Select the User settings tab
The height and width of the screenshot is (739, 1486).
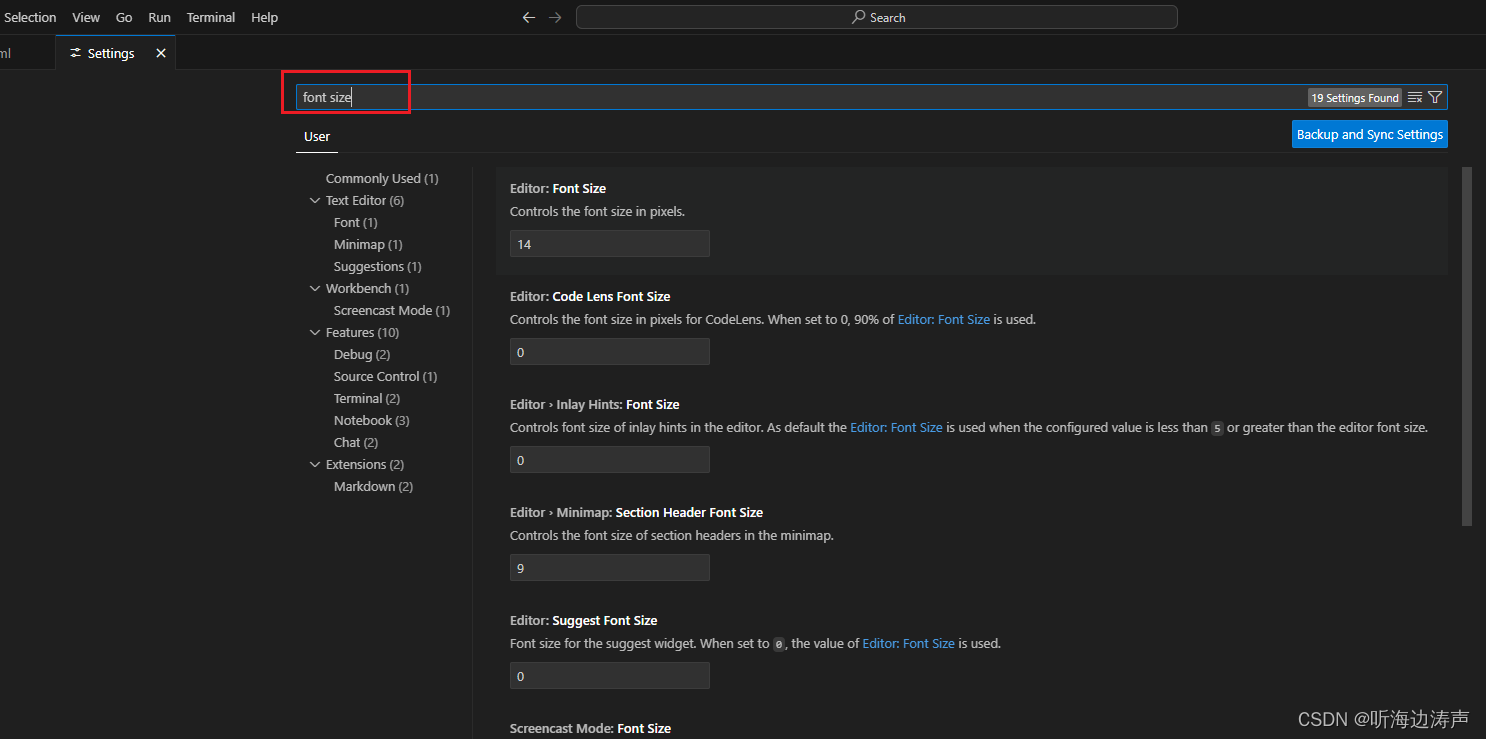317,136
